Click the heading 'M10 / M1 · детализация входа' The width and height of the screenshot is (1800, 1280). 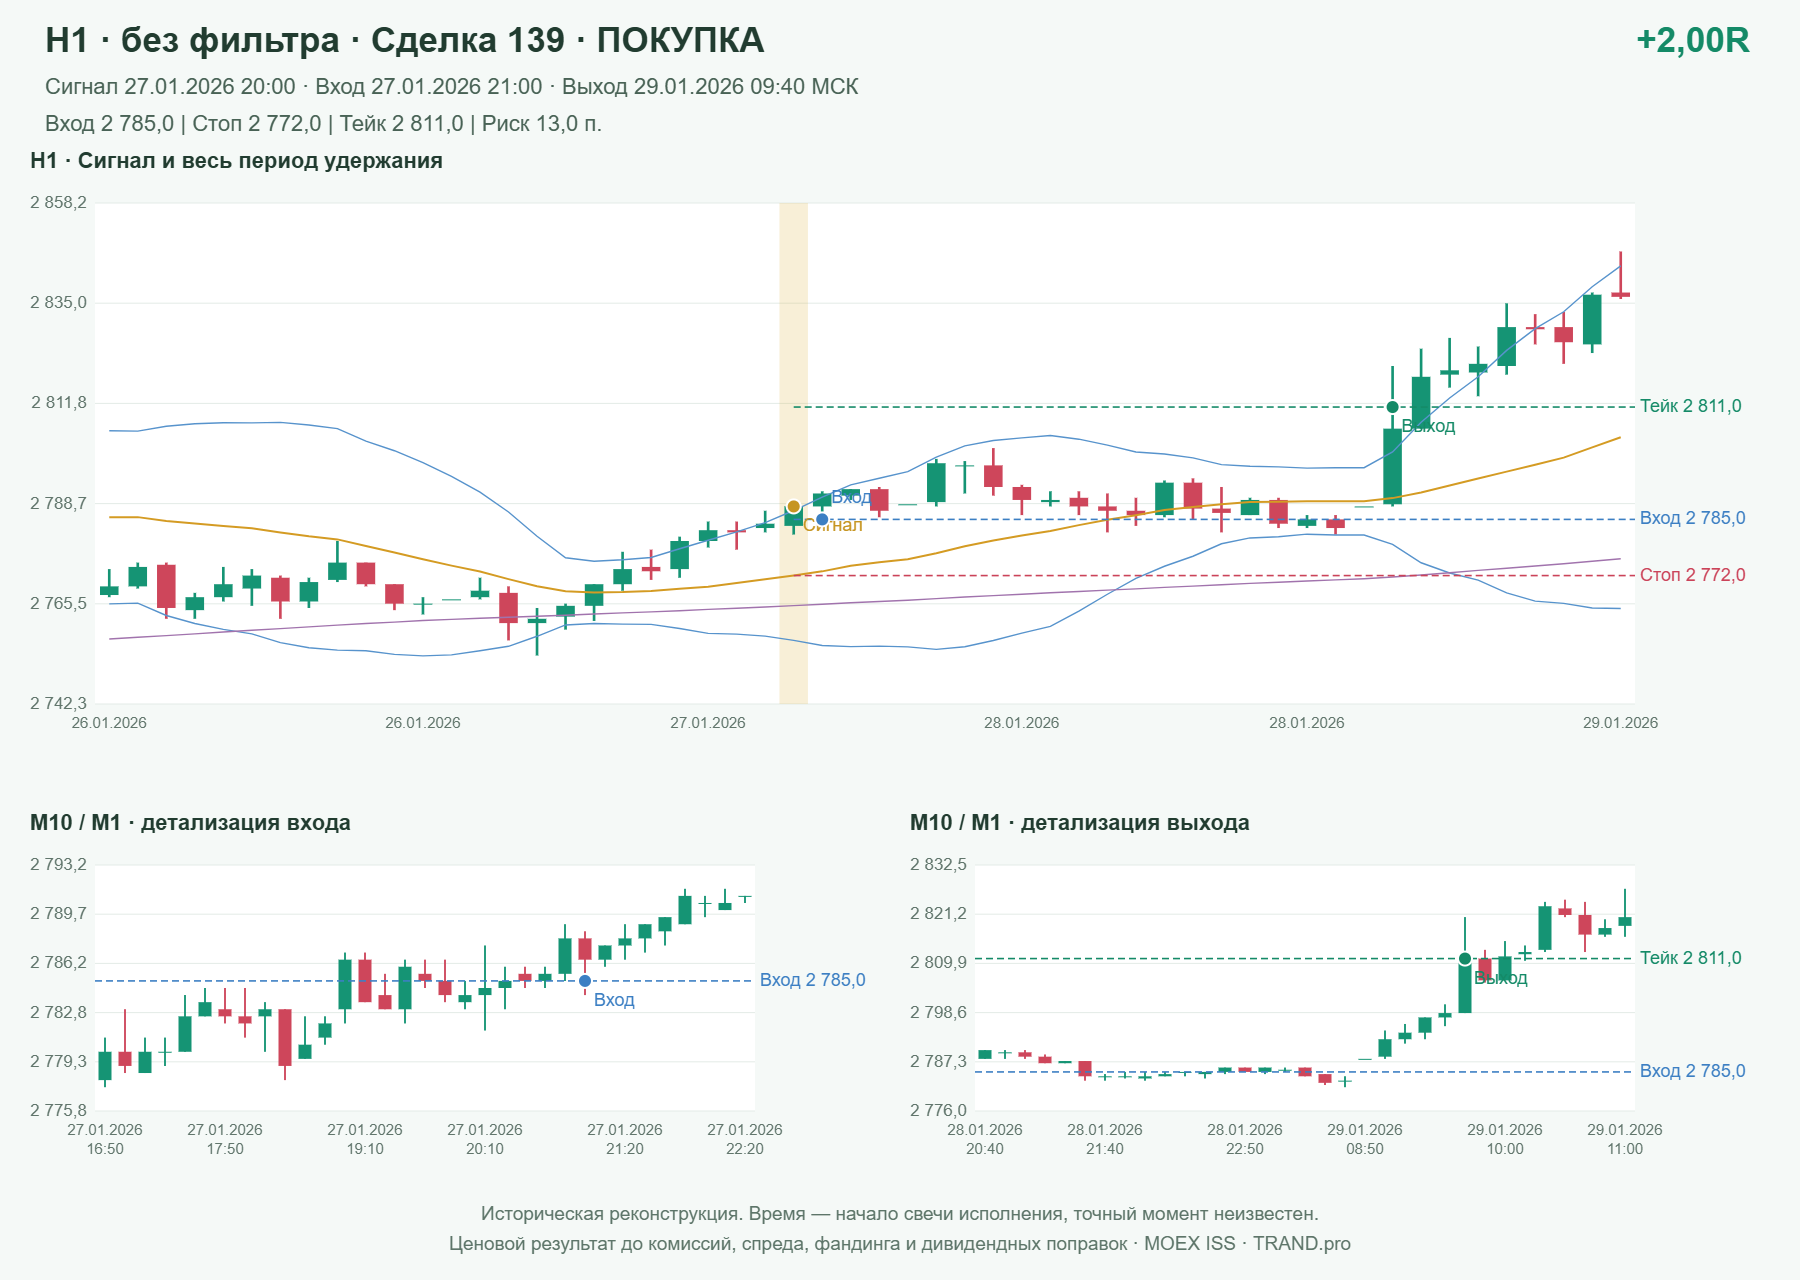190,823
